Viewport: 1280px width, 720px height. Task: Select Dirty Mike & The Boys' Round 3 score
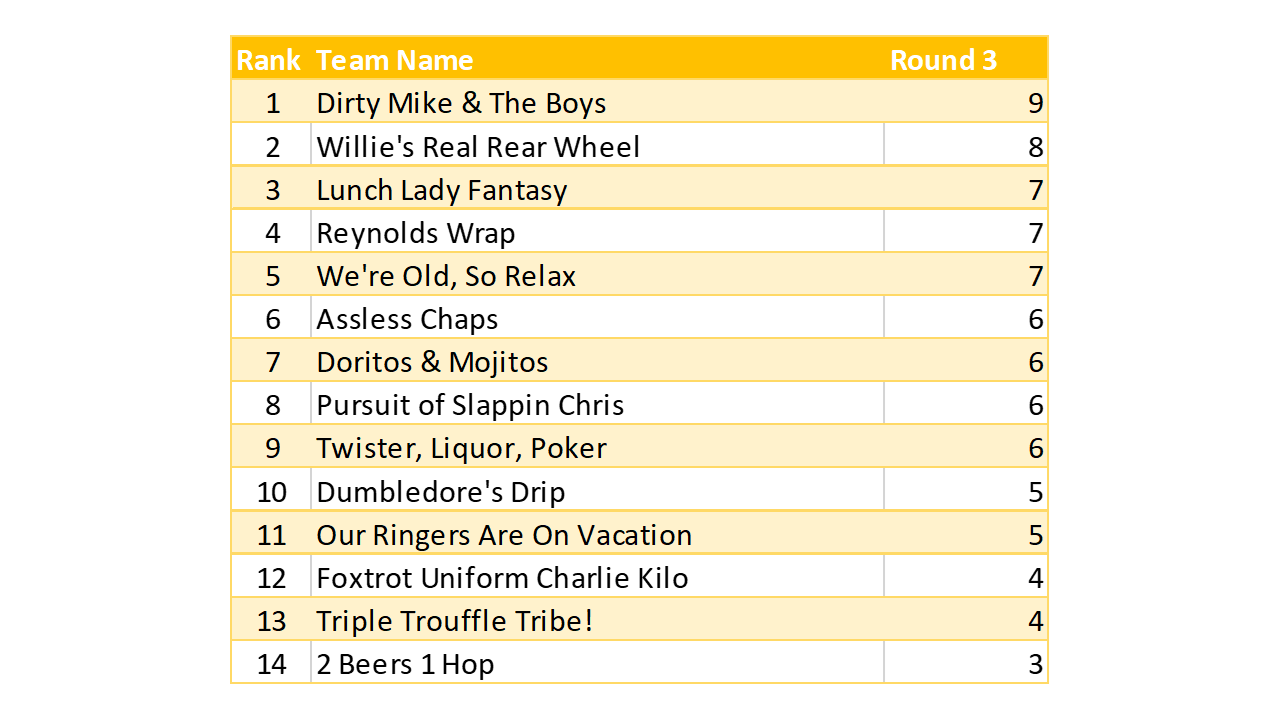coord(1034,104)
